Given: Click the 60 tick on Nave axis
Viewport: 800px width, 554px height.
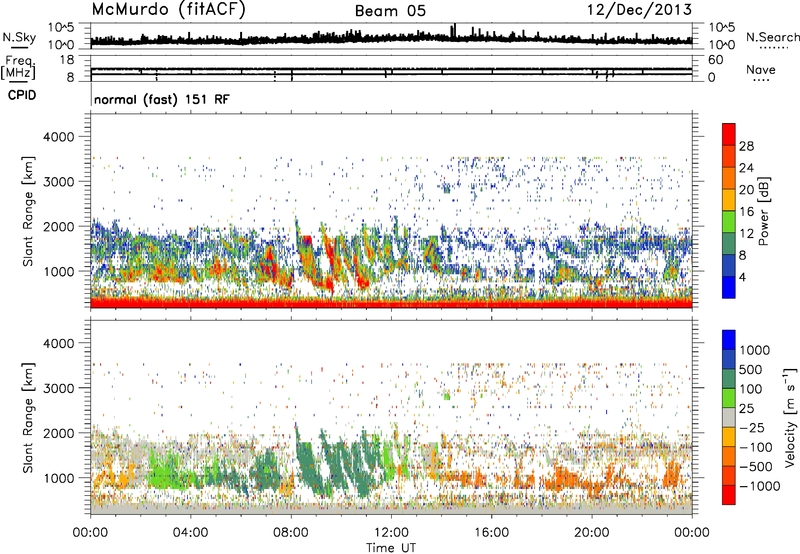Looking at the screenshot, I should point(716,60).
